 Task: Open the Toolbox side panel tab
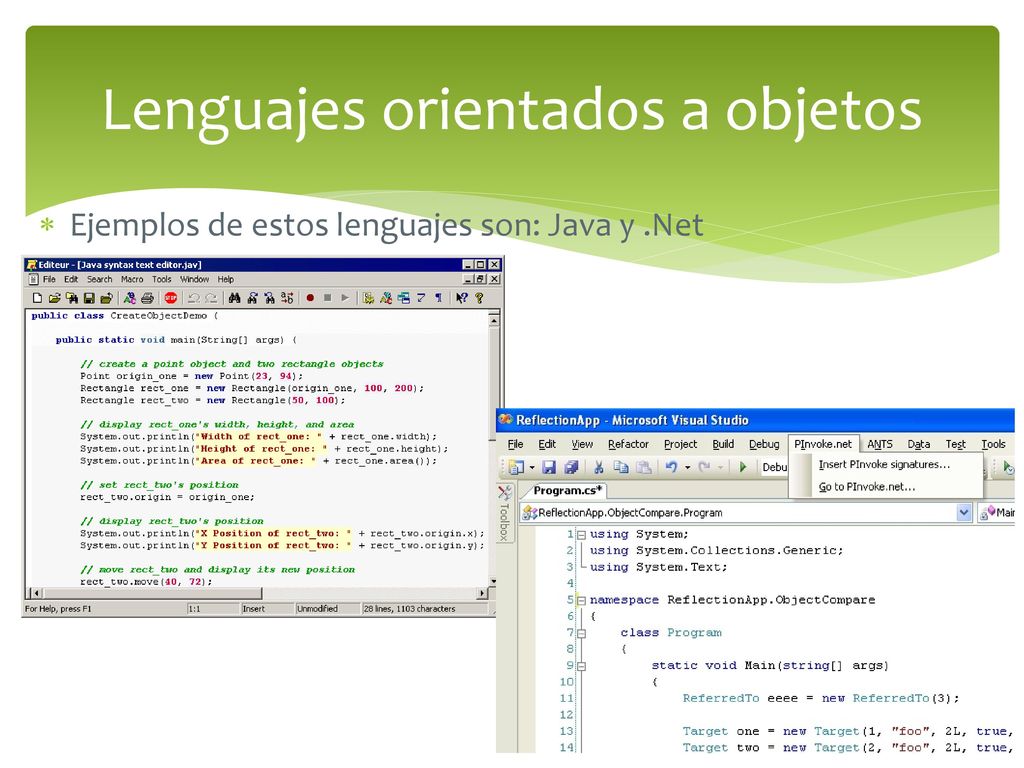point(504,512)
